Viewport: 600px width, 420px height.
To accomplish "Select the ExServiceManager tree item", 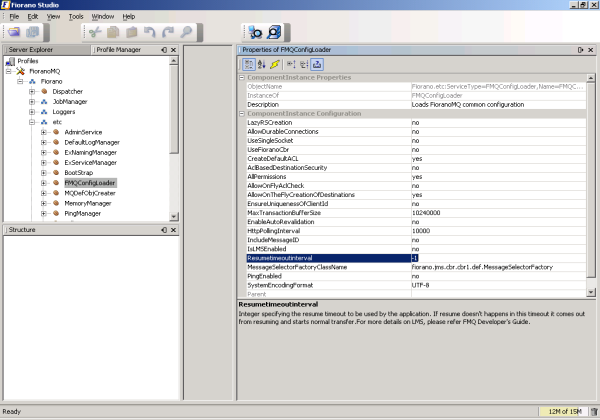I will [x=91, y=163].
